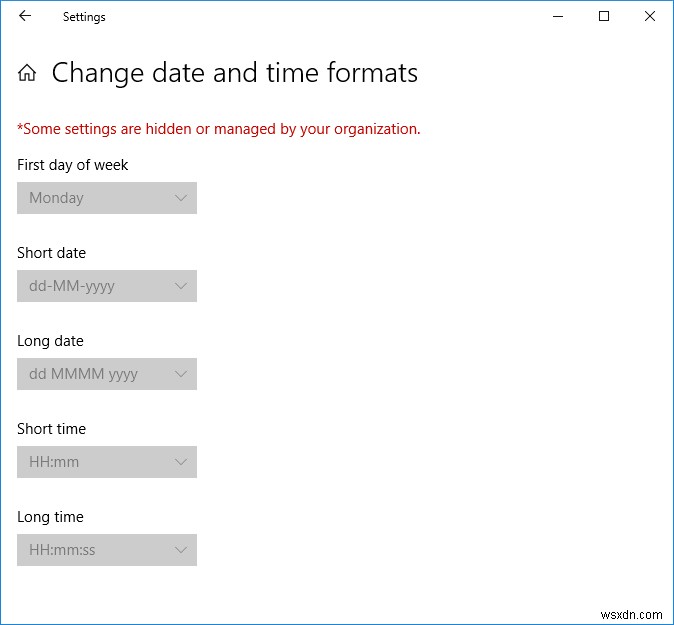Expand the Long date format dropdown

coord(107,374)
